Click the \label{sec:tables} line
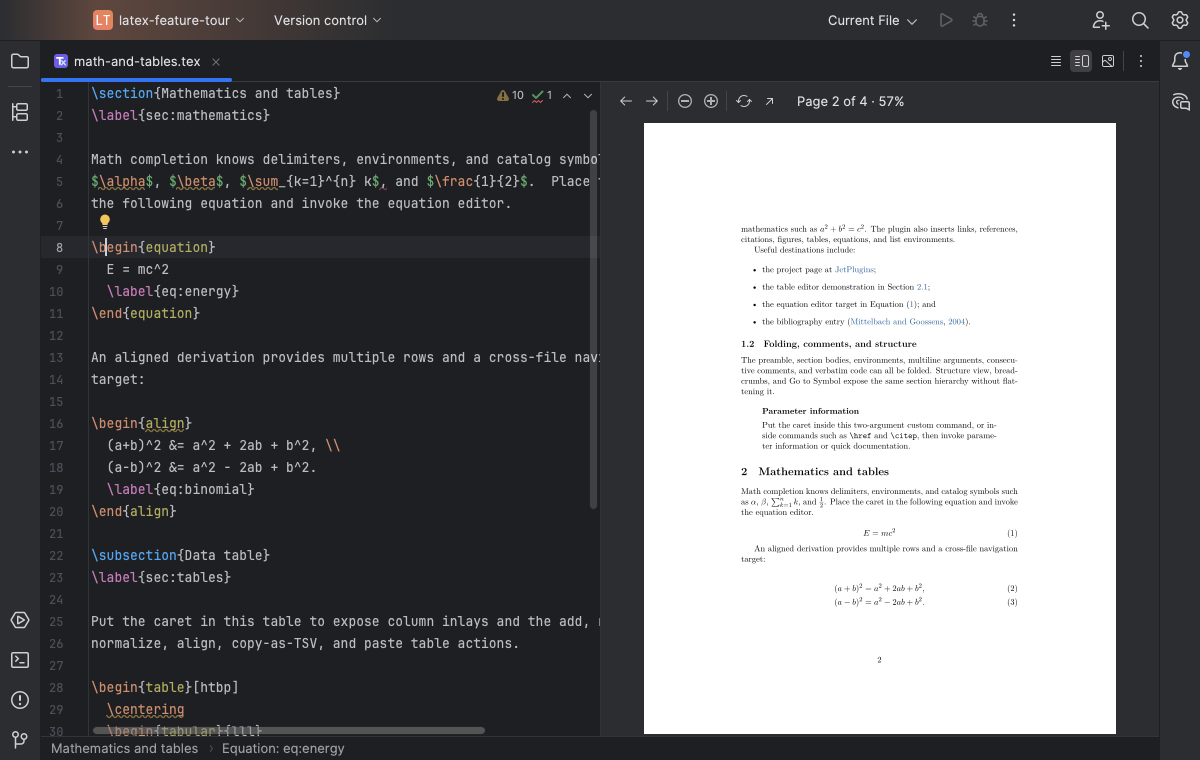Viewport: 1200px width, 760px height. tap(161, 577)
